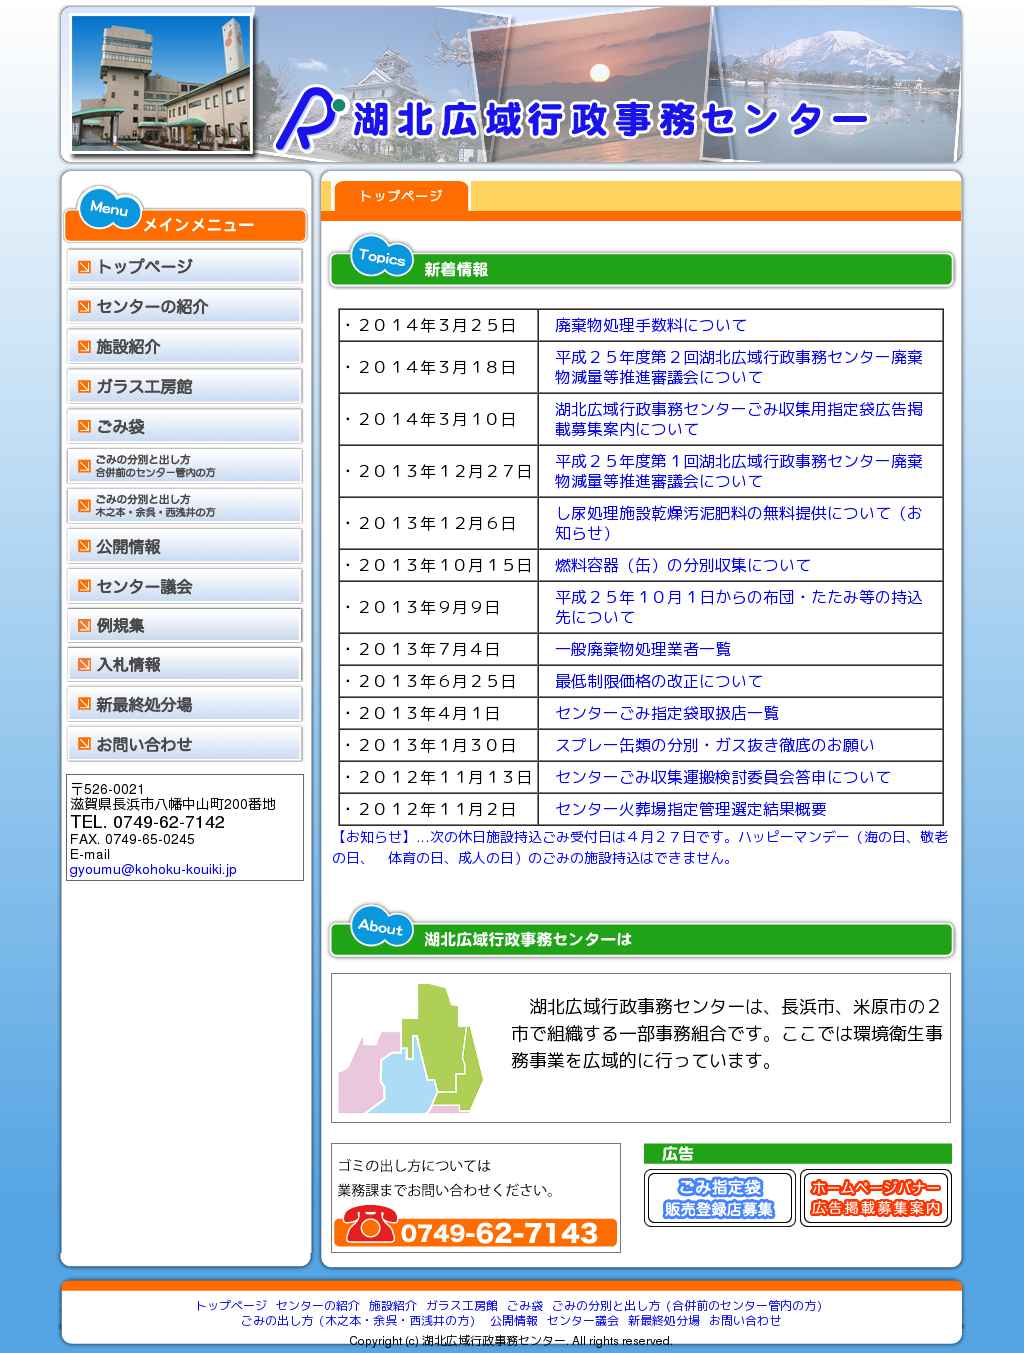This screenshot has width=1024, height=1353.
Task: Click the red telephone icon
Action: [370, 1225]
